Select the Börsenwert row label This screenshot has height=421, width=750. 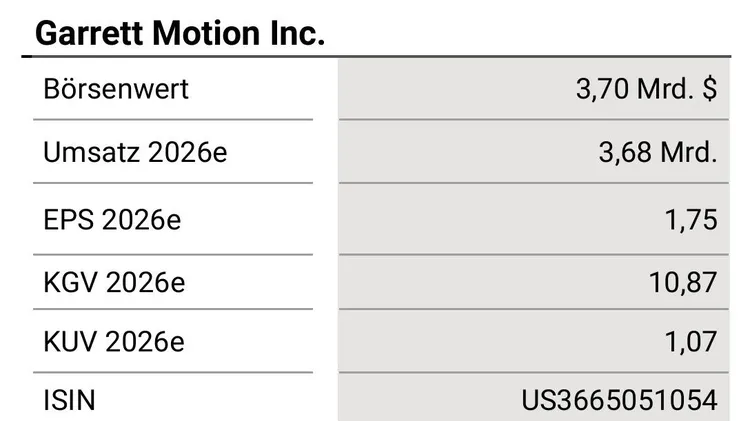[116, 89]
